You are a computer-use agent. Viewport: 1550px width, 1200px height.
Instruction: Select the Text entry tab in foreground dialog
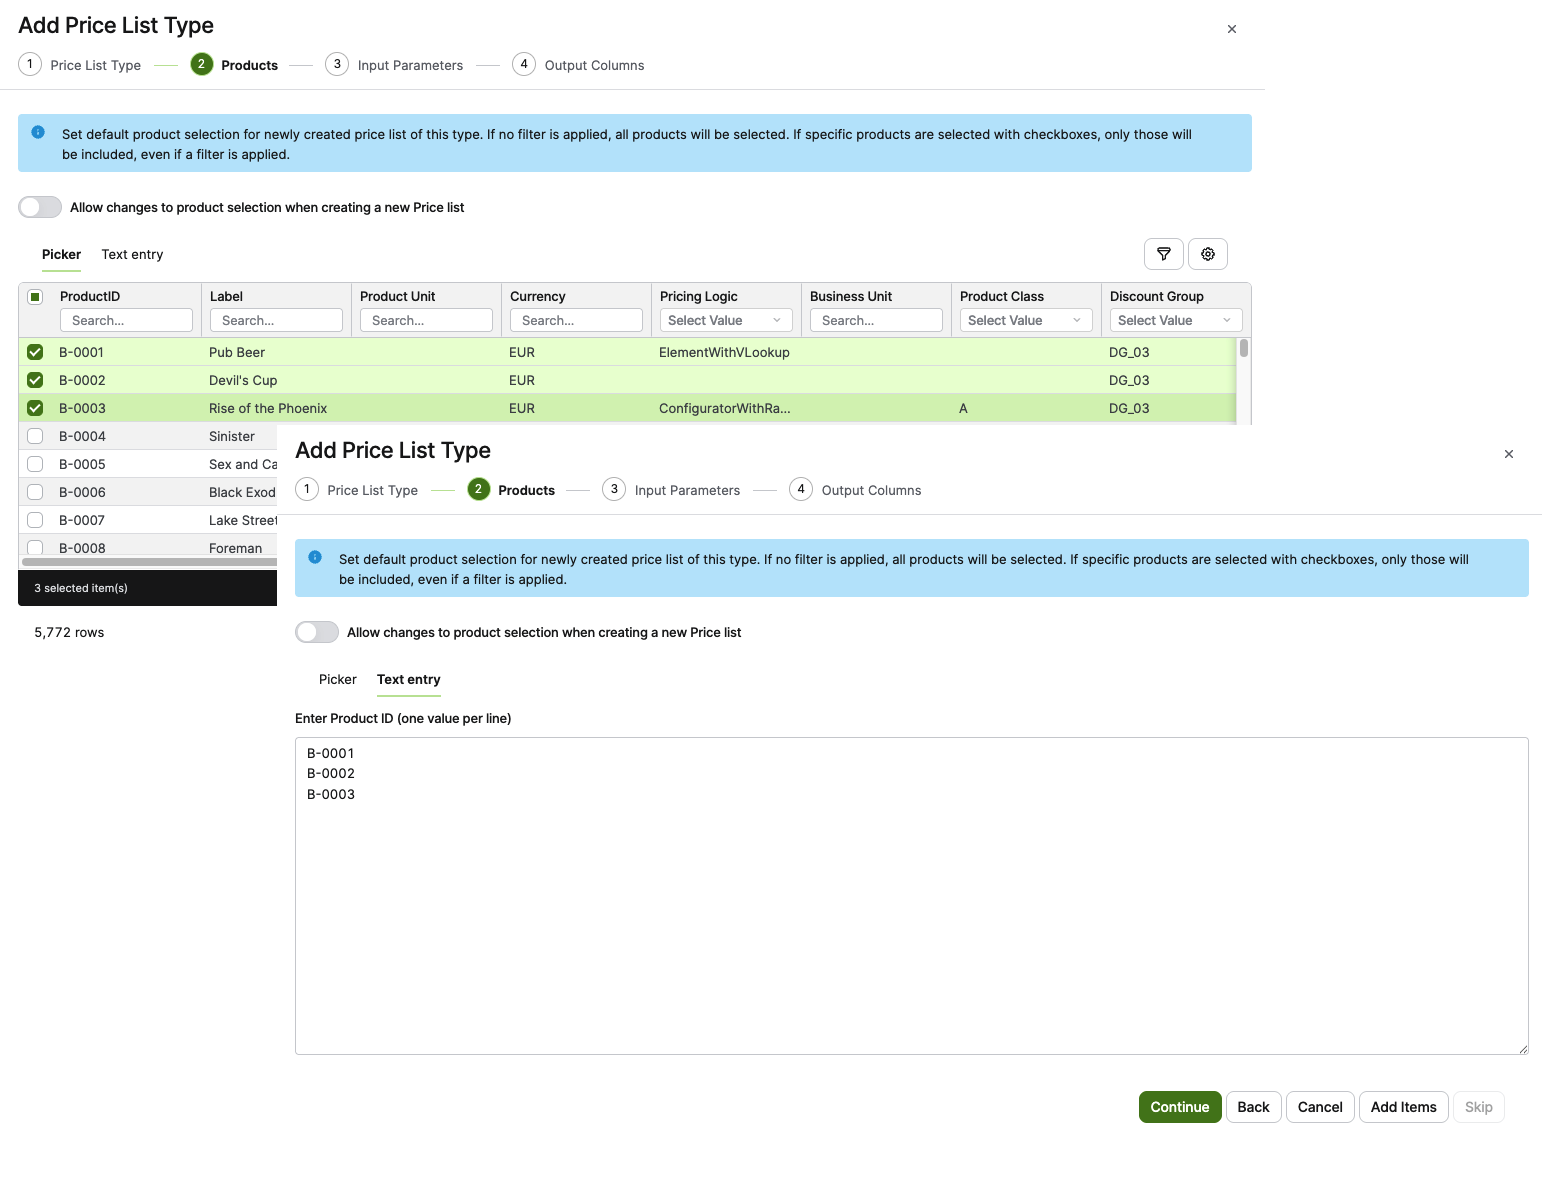409,680
